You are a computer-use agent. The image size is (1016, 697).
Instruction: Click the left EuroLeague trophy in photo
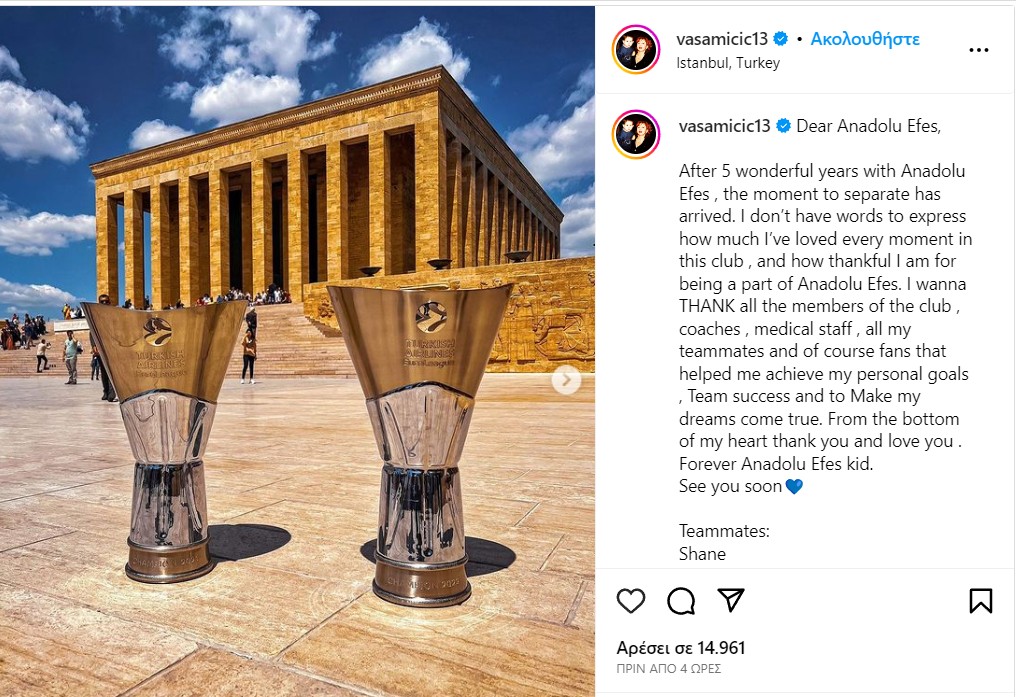[167, 440]
